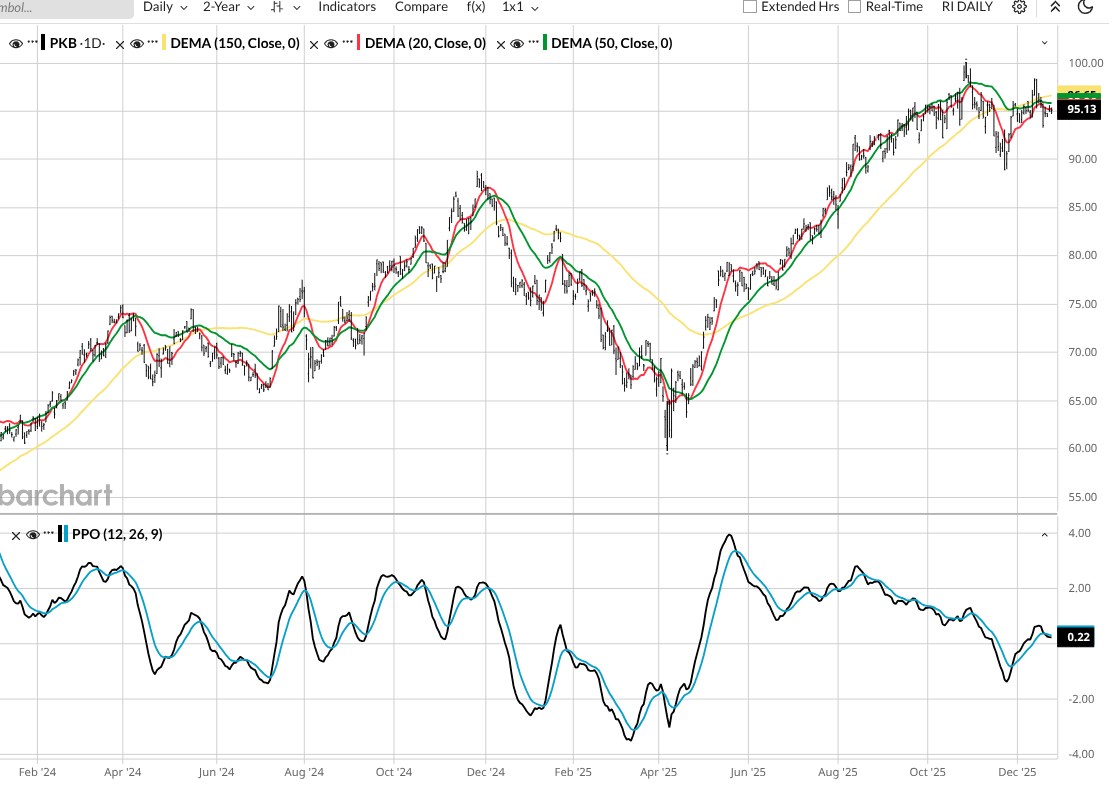
Task: Click the Aug '25 date label
Action: [x=837, y=772]
